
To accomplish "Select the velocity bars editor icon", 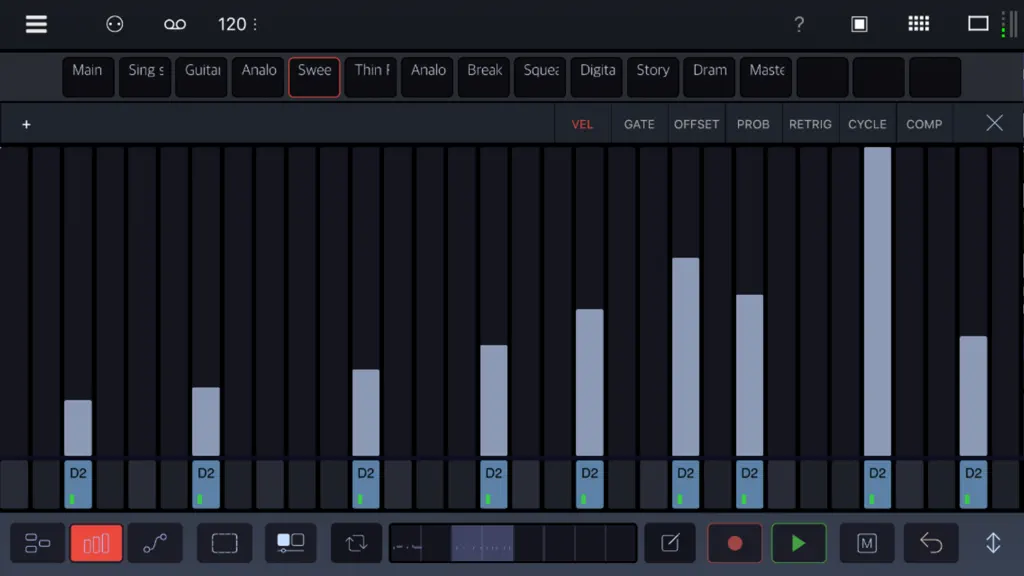I will point(96,543).
